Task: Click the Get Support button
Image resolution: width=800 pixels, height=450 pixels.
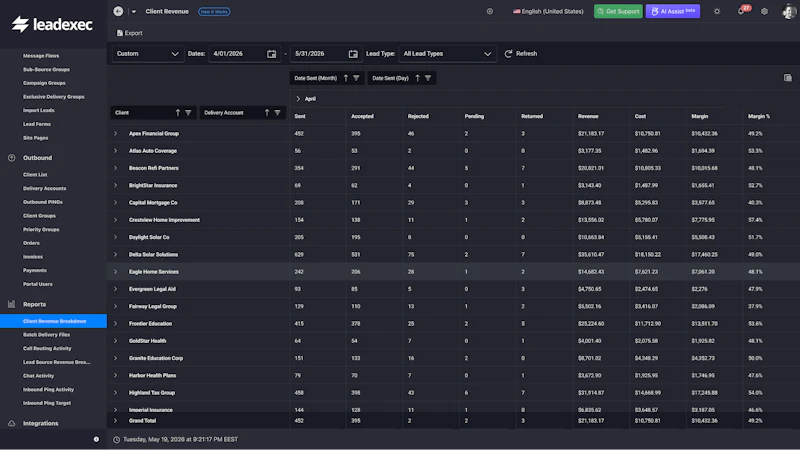Action: point(618,11)
